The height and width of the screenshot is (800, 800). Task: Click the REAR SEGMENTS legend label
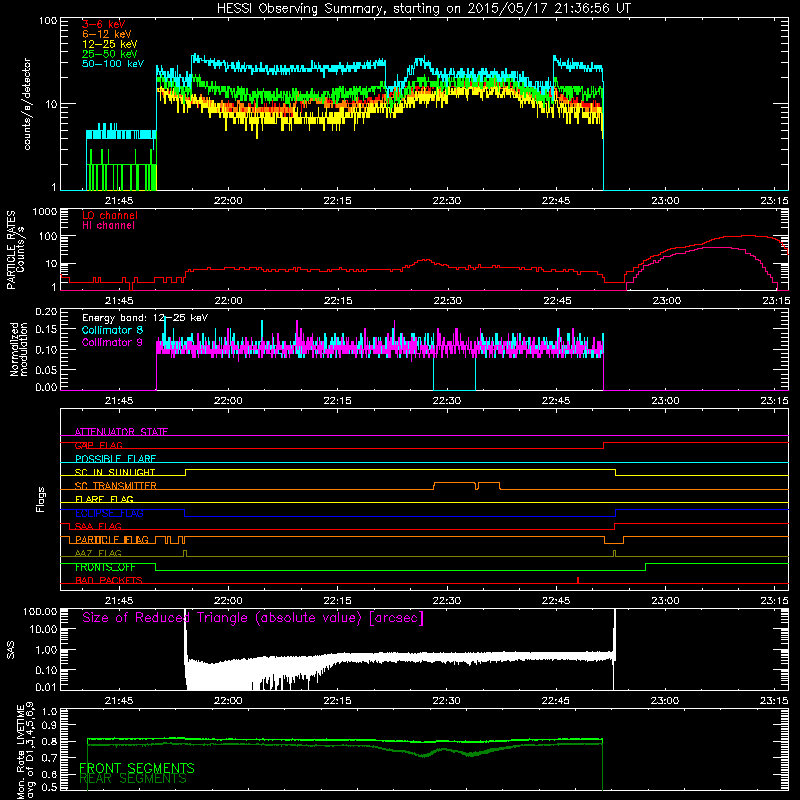(133, 779)
